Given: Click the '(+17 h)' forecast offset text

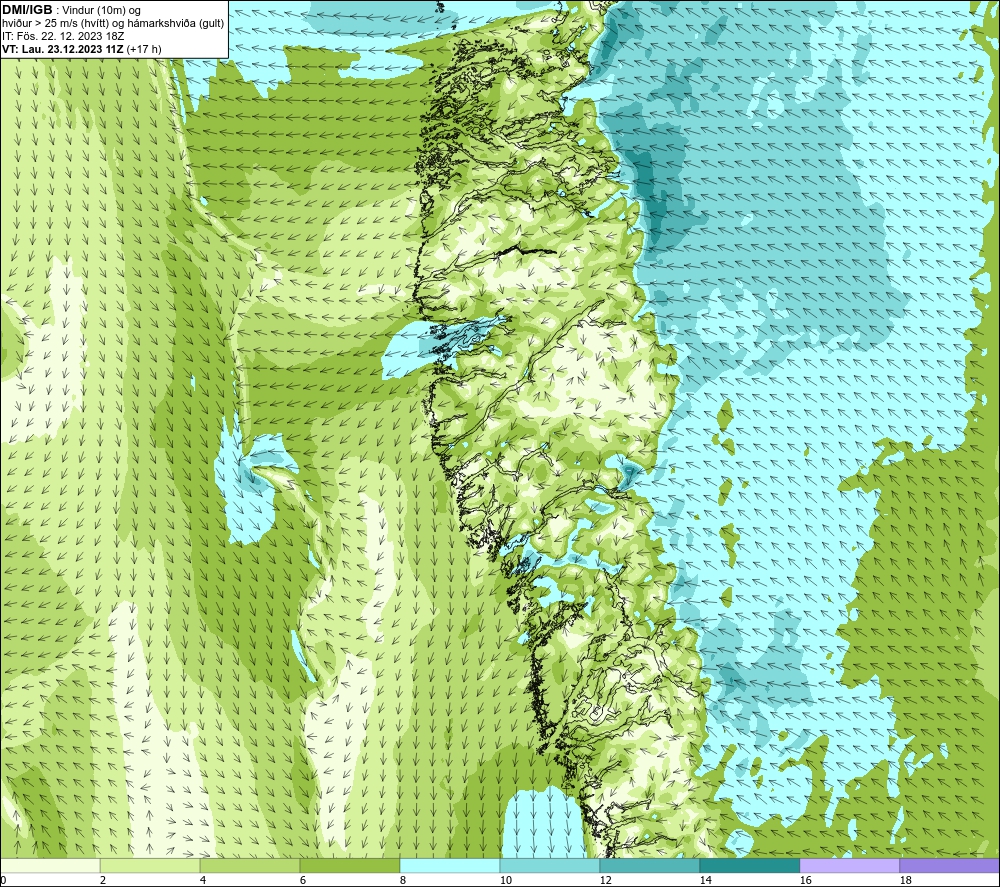Looking at the screenshot, I should click(x=144, y=49).
